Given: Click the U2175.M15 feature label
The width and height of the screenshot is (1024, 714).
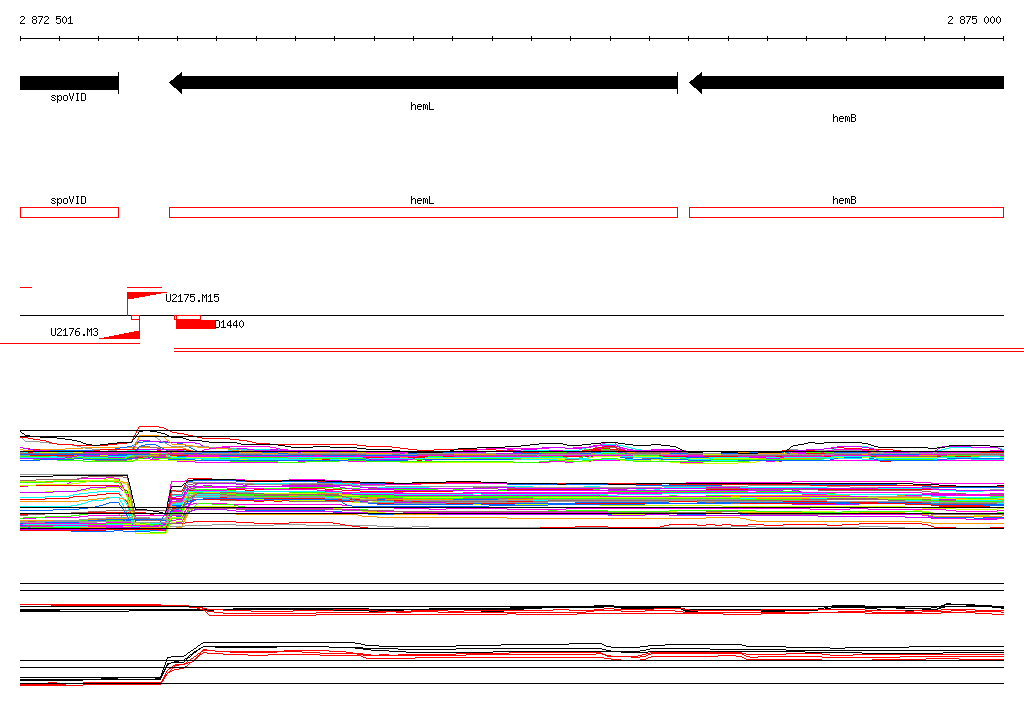Looking at the screenshot, I should tap(192, 299).
